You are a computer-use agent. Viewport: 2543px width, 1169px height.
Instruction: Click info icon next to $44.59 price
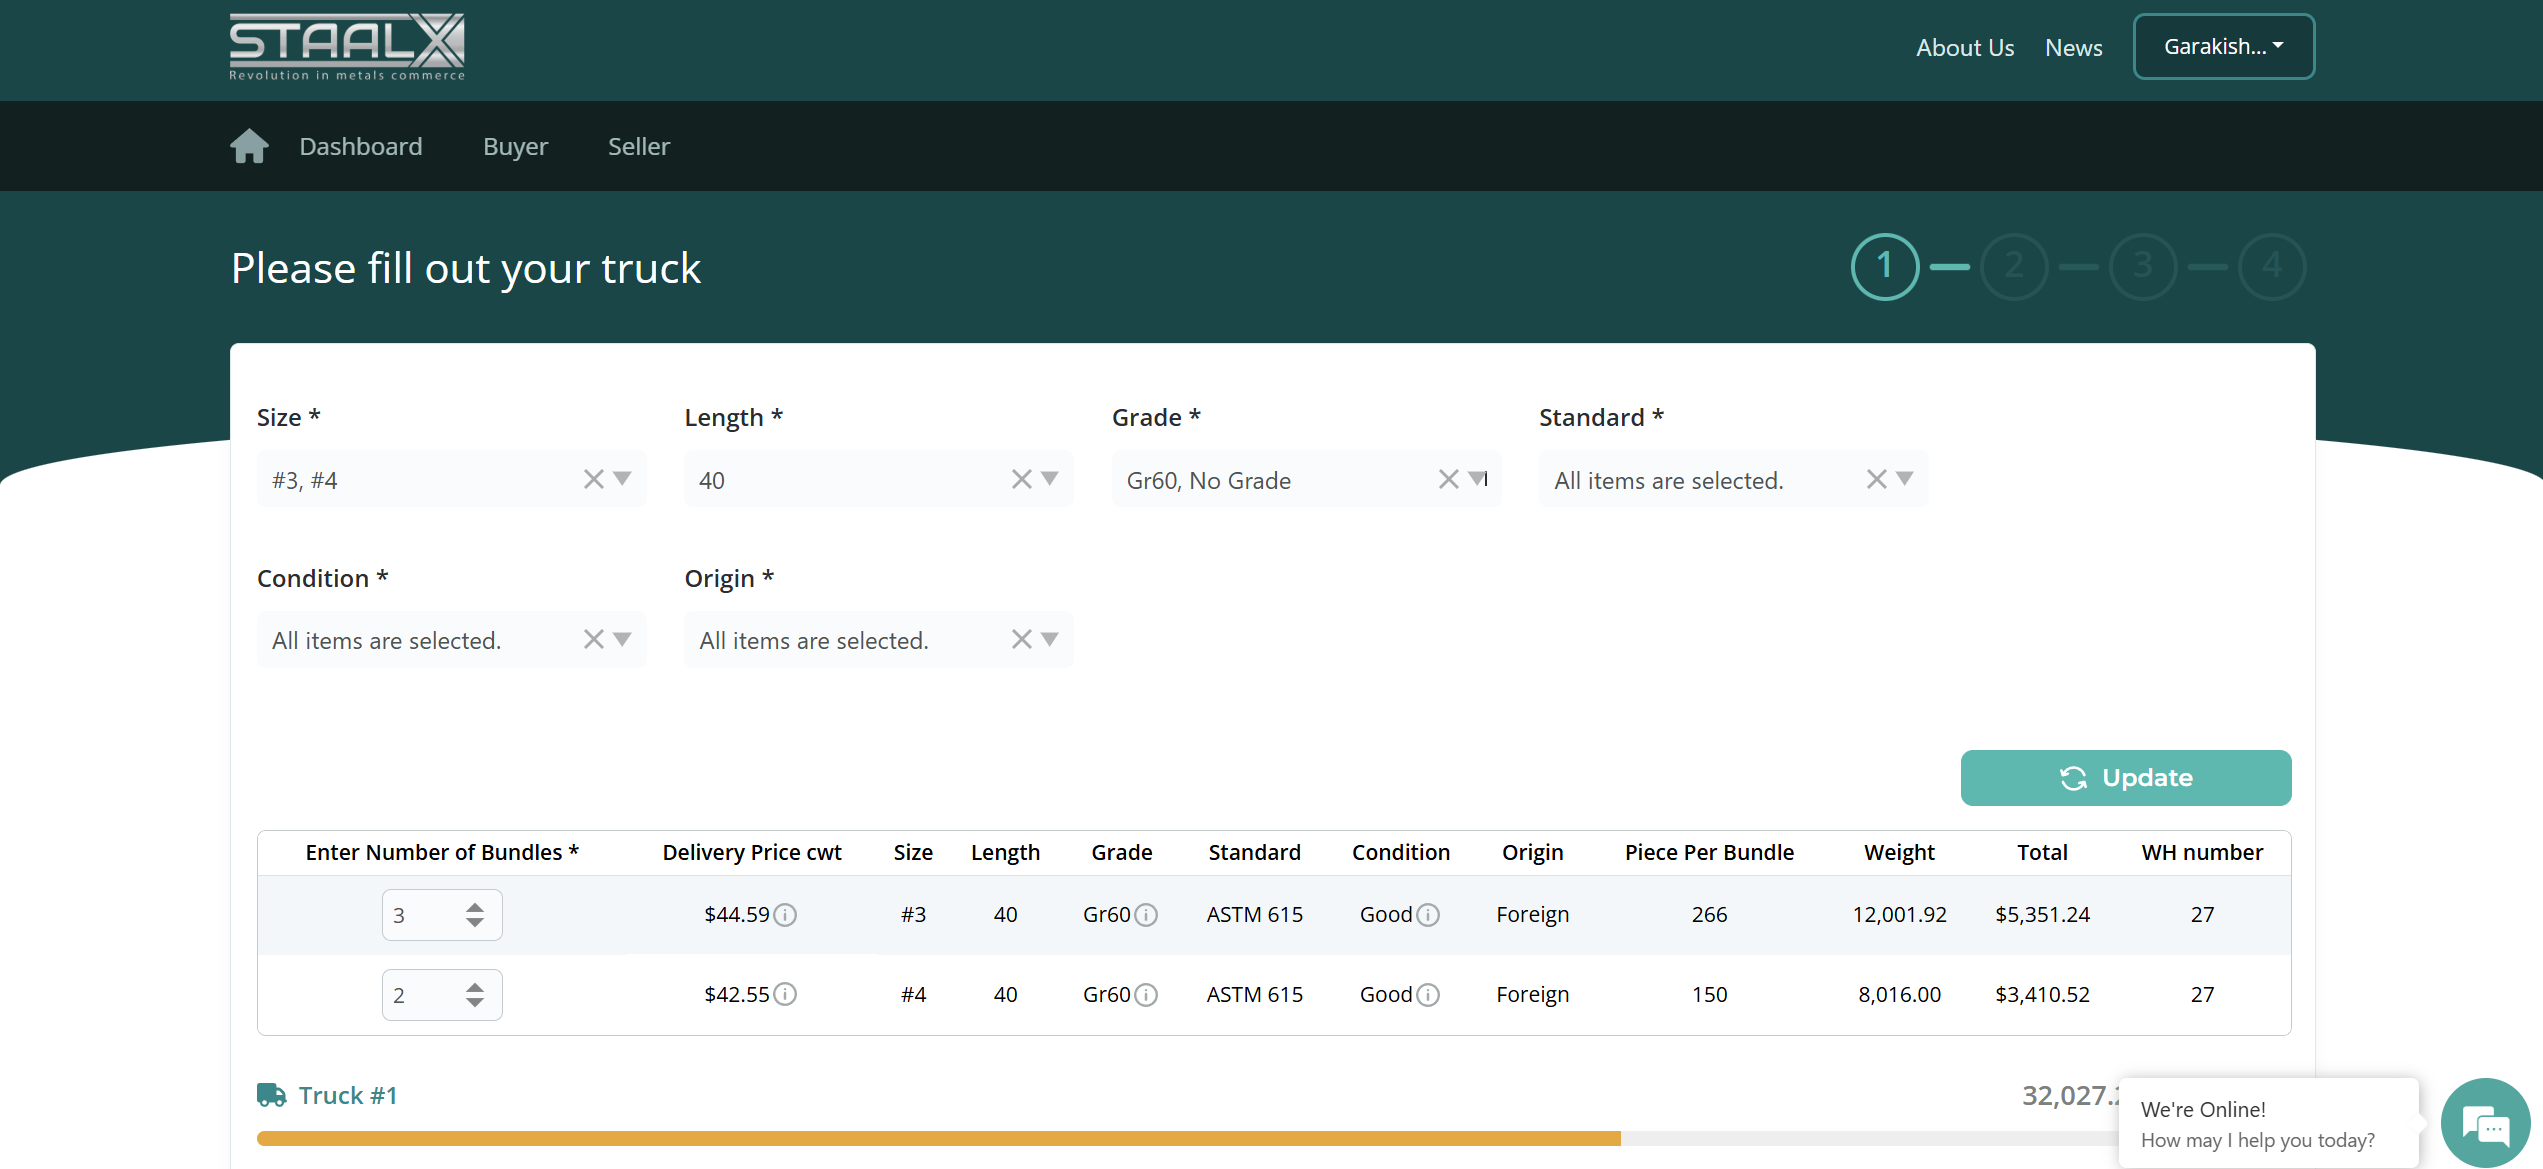point(786,915)
